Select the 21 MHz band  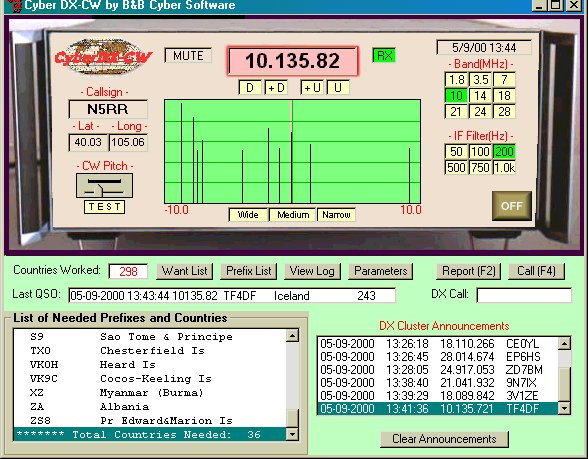(x=456, y=112)
